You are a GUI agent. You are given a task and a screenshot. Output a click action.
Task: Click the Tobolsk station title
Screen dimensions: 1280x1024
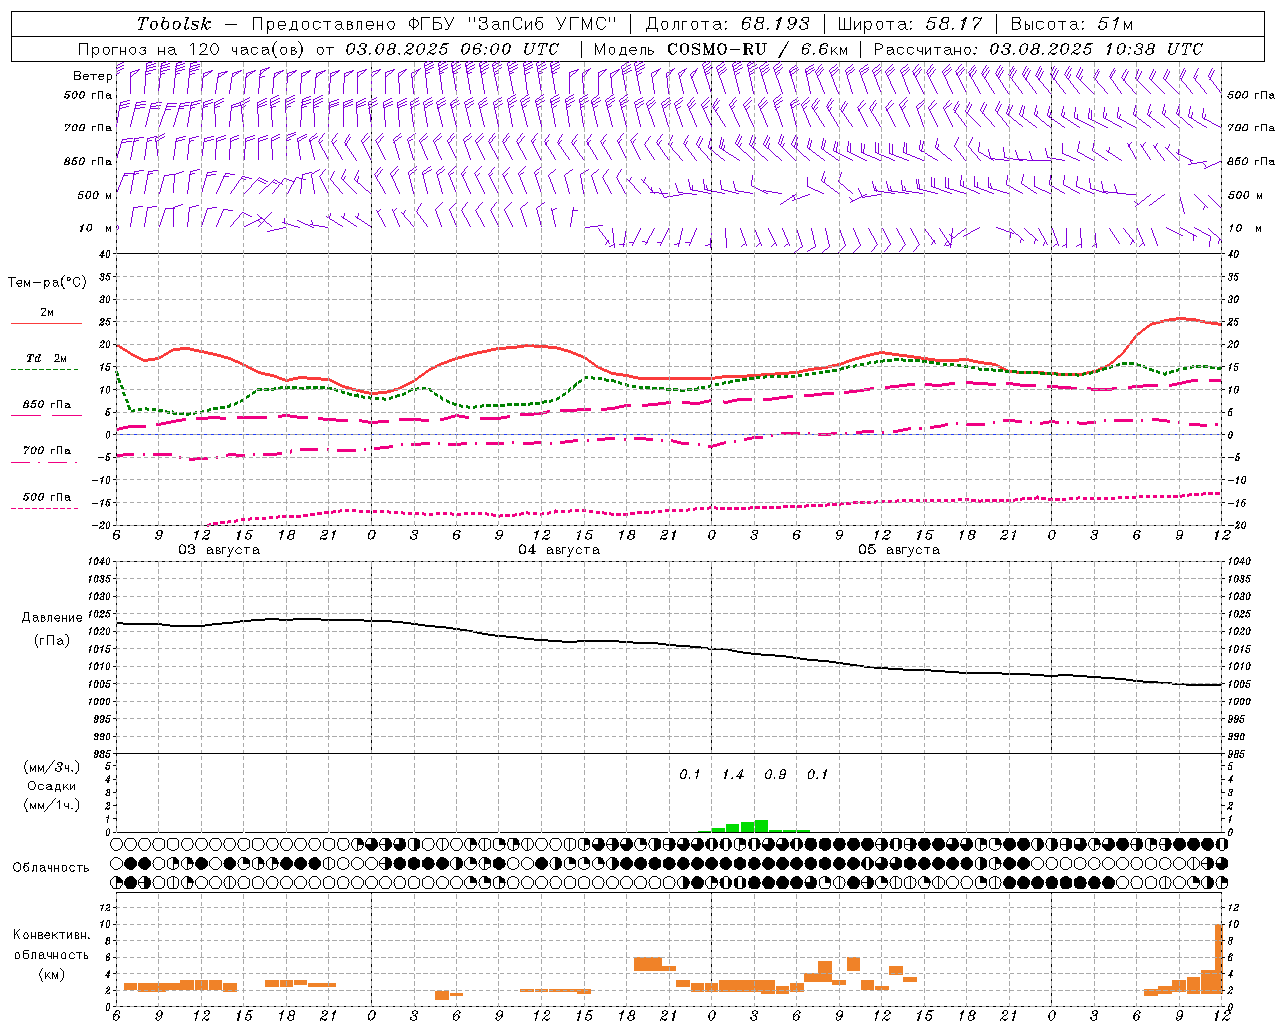click(x=175, y=24)
